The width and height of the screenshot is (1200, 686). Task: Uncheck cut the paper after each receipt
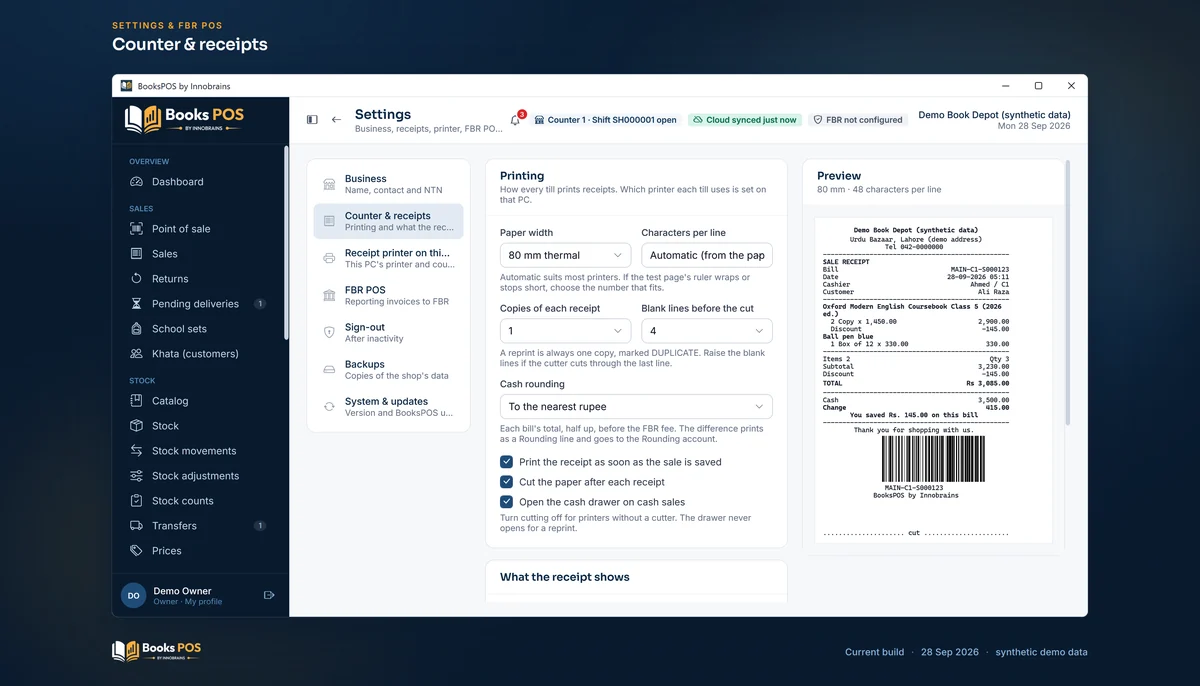[x=507, y=482]
